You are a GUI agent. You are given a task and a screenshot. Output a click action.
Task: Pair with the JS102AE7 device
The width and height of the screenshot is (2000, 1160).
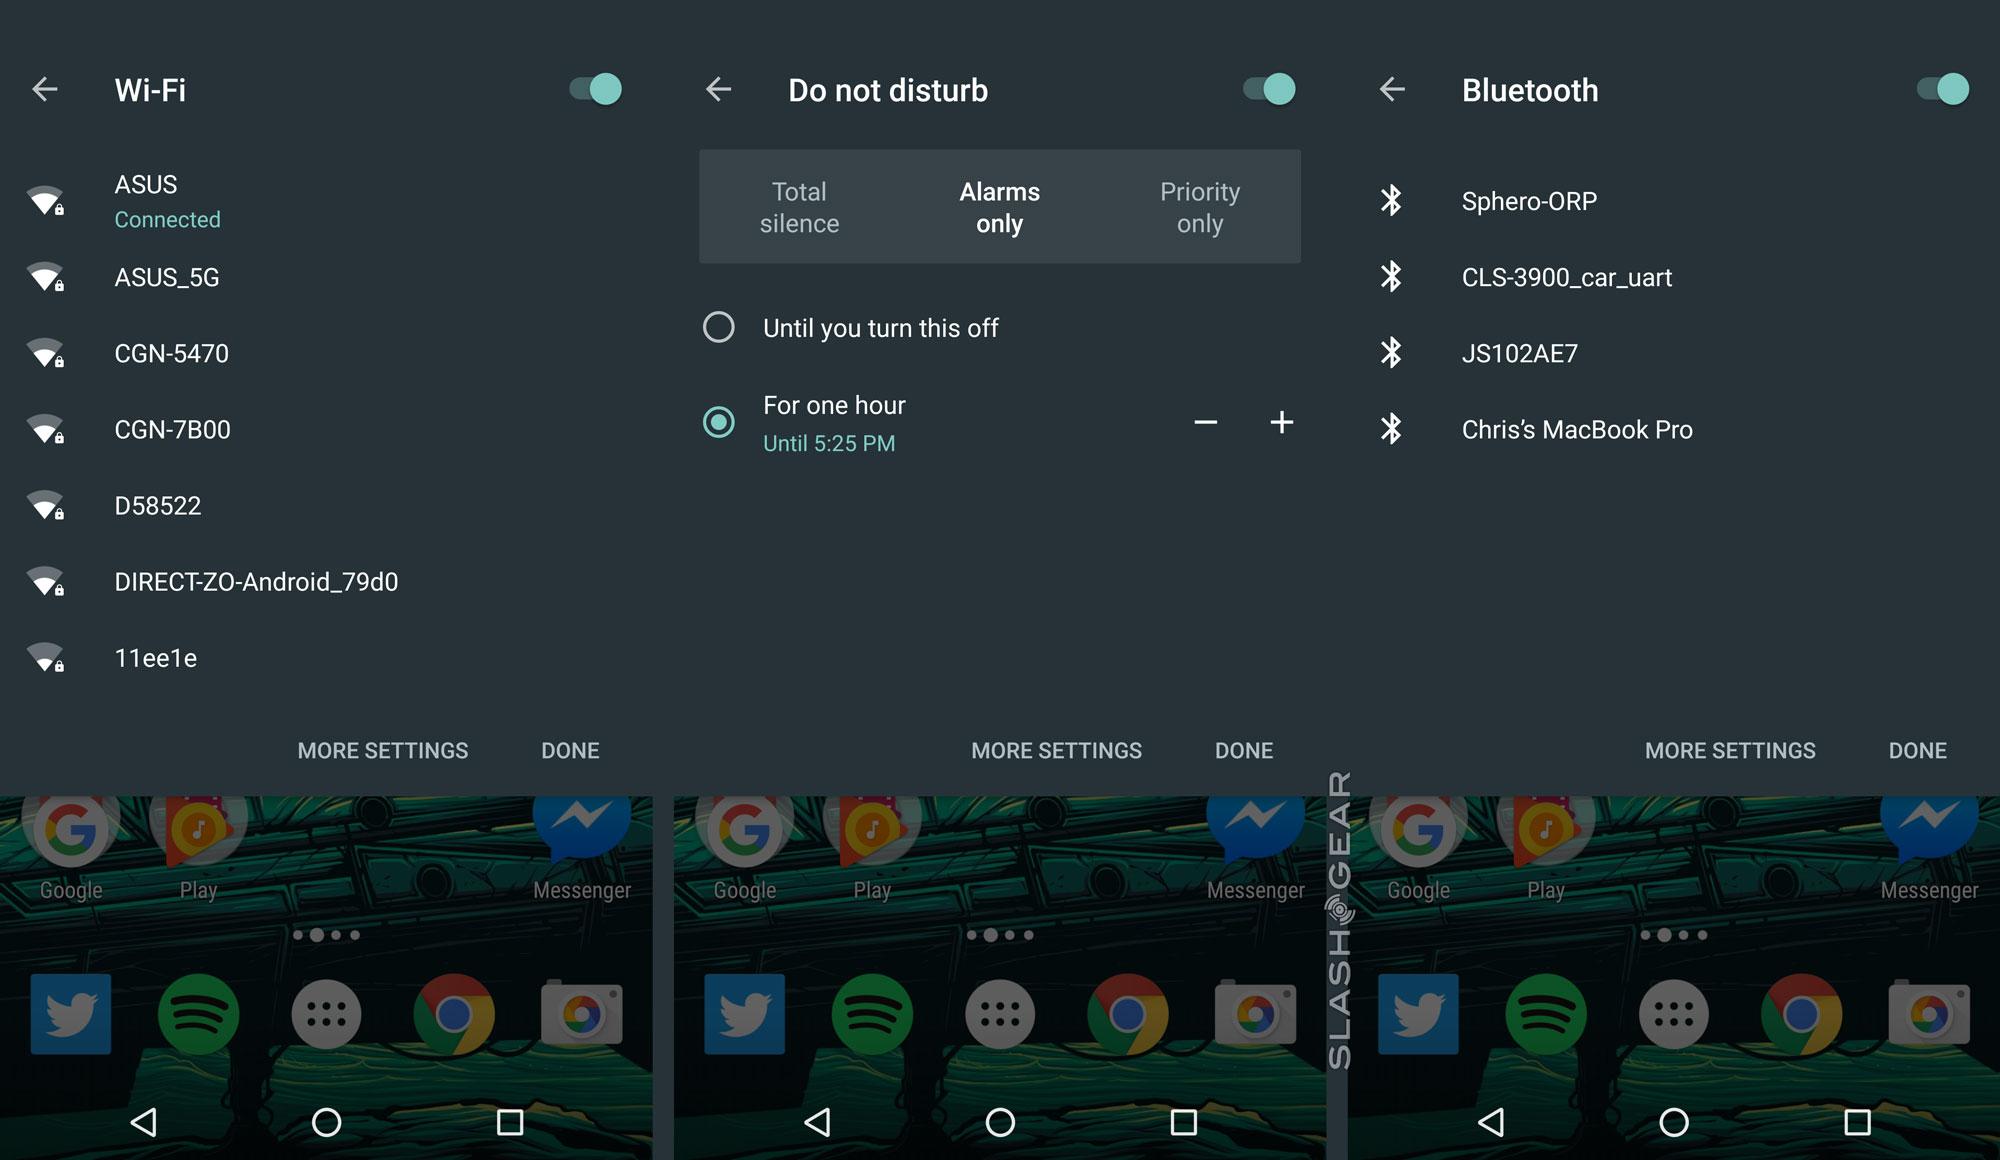point(1674,353)
